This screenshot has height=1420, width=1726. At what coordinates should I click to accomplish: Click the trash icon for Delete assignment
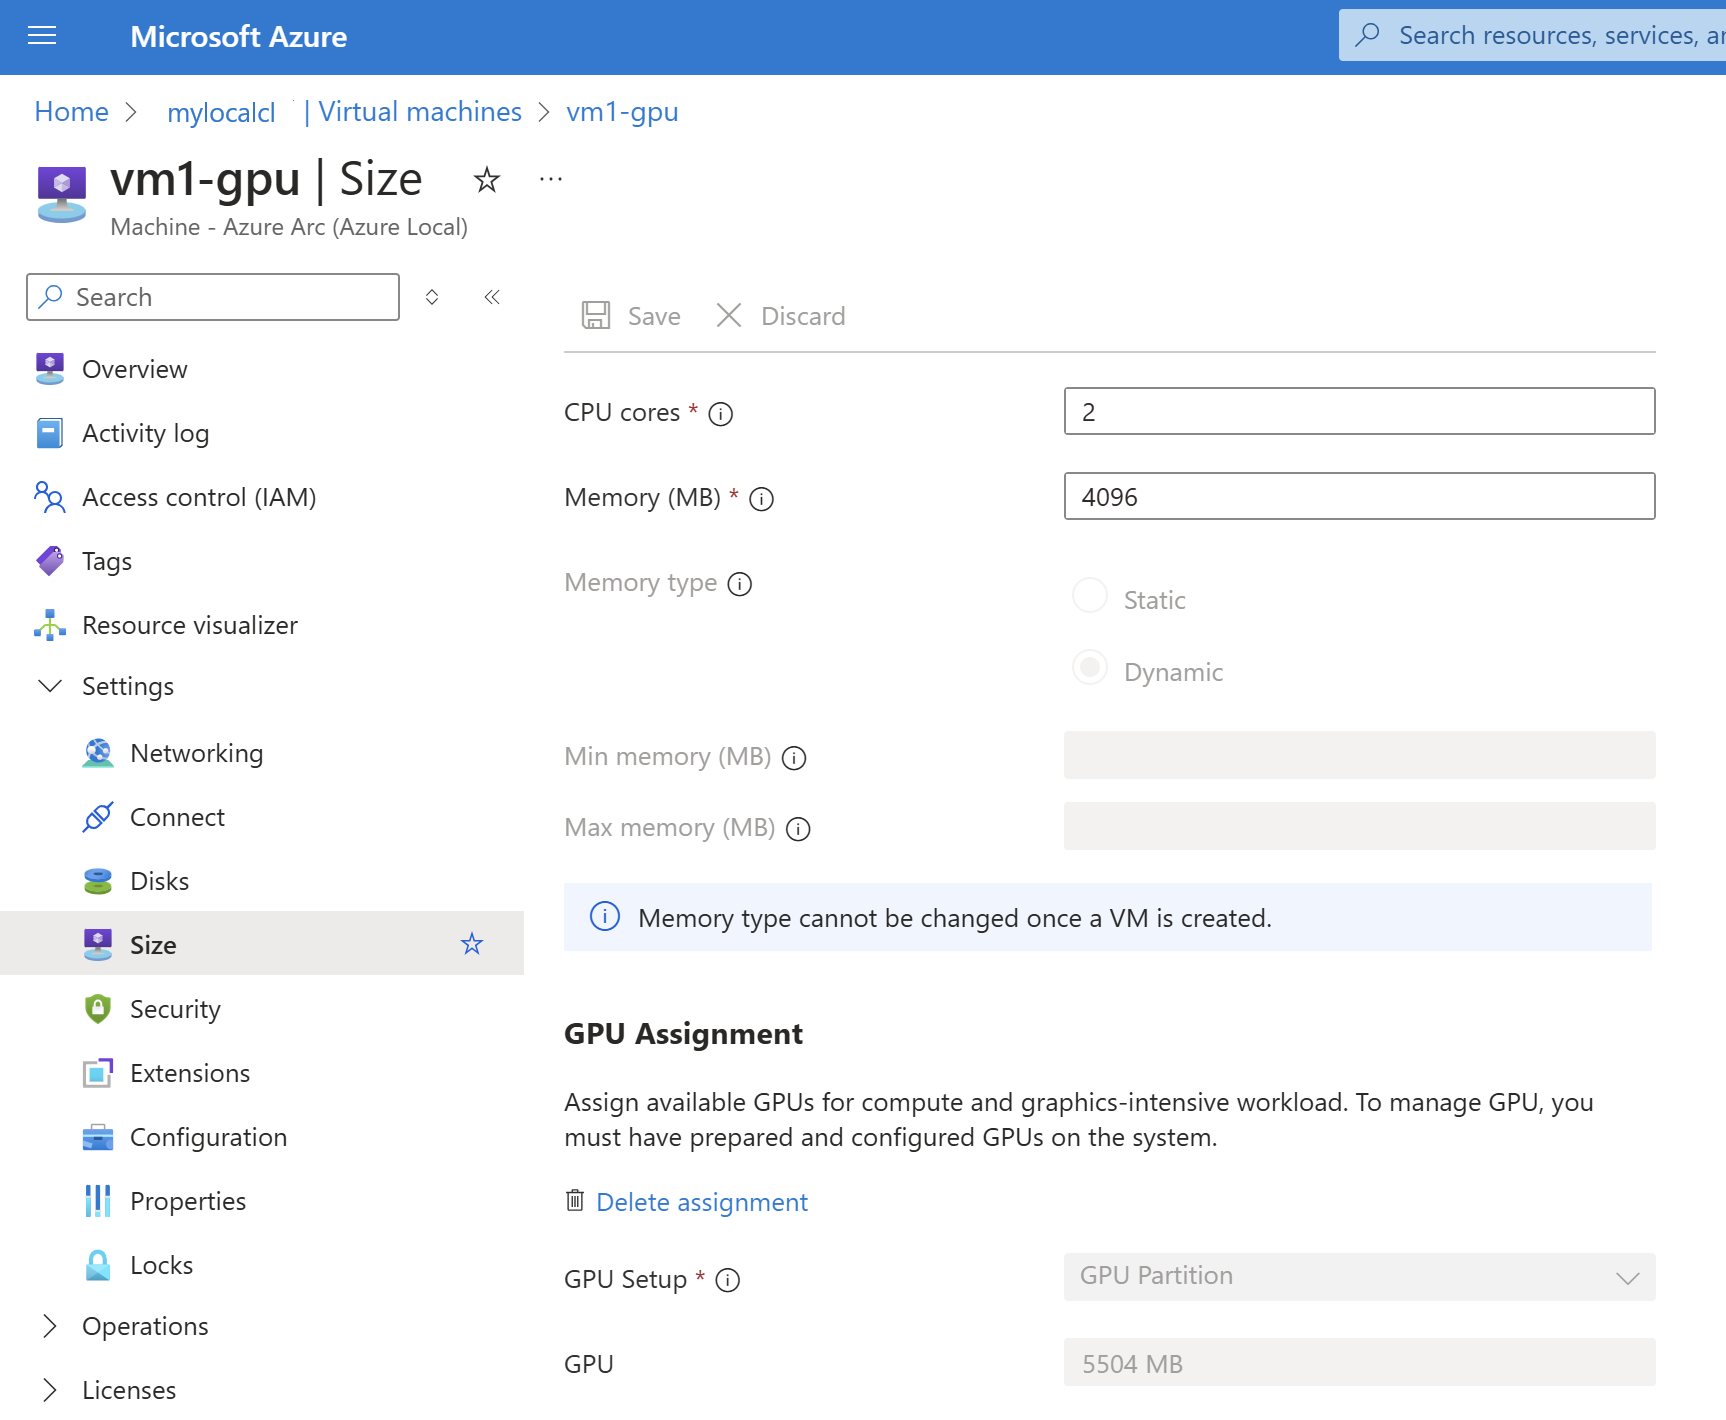tap(575, 1200)
